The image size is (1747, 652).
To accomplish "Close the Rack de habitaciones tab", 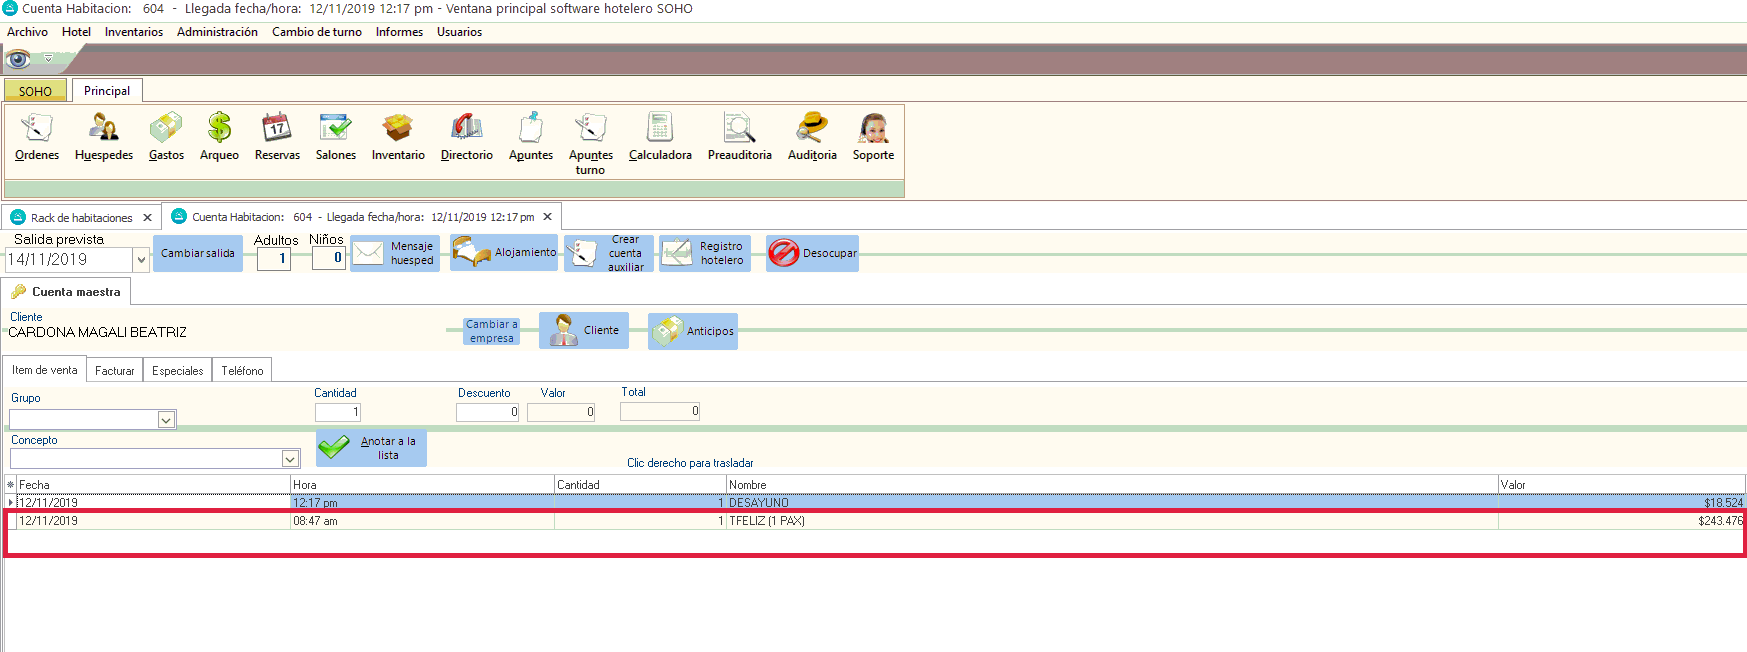I will [x=148, y=217].
